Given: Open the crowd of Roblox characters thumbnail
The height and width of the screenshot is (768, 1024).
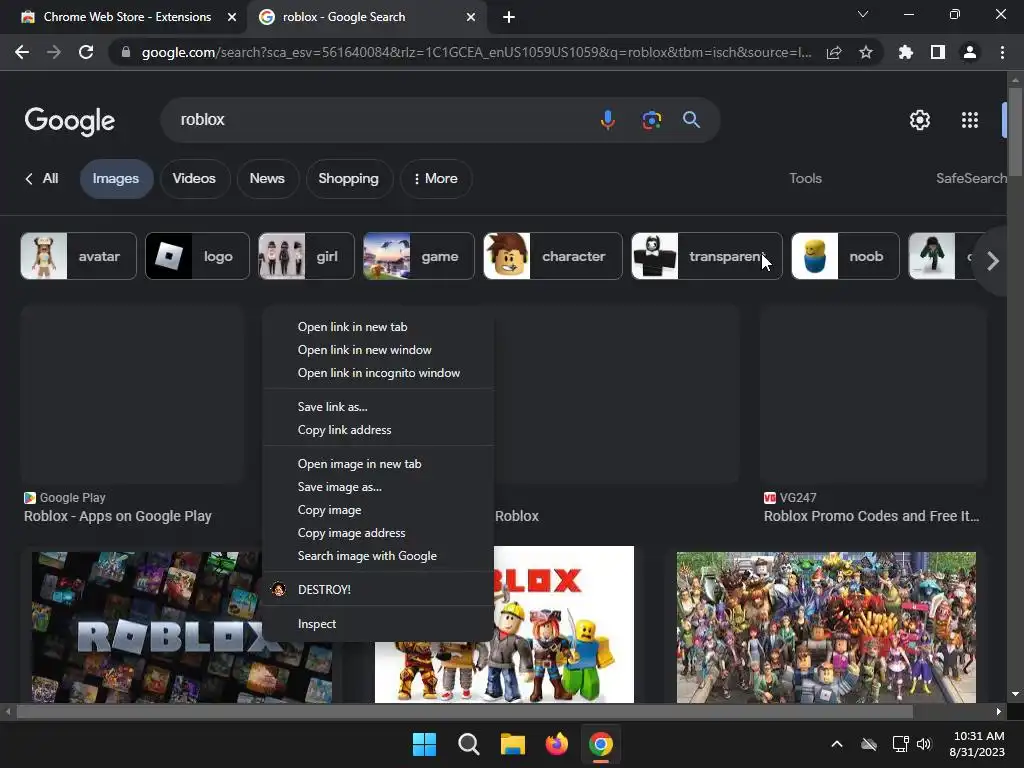Looking at the screenshot, I should click(x=826, y=627).
